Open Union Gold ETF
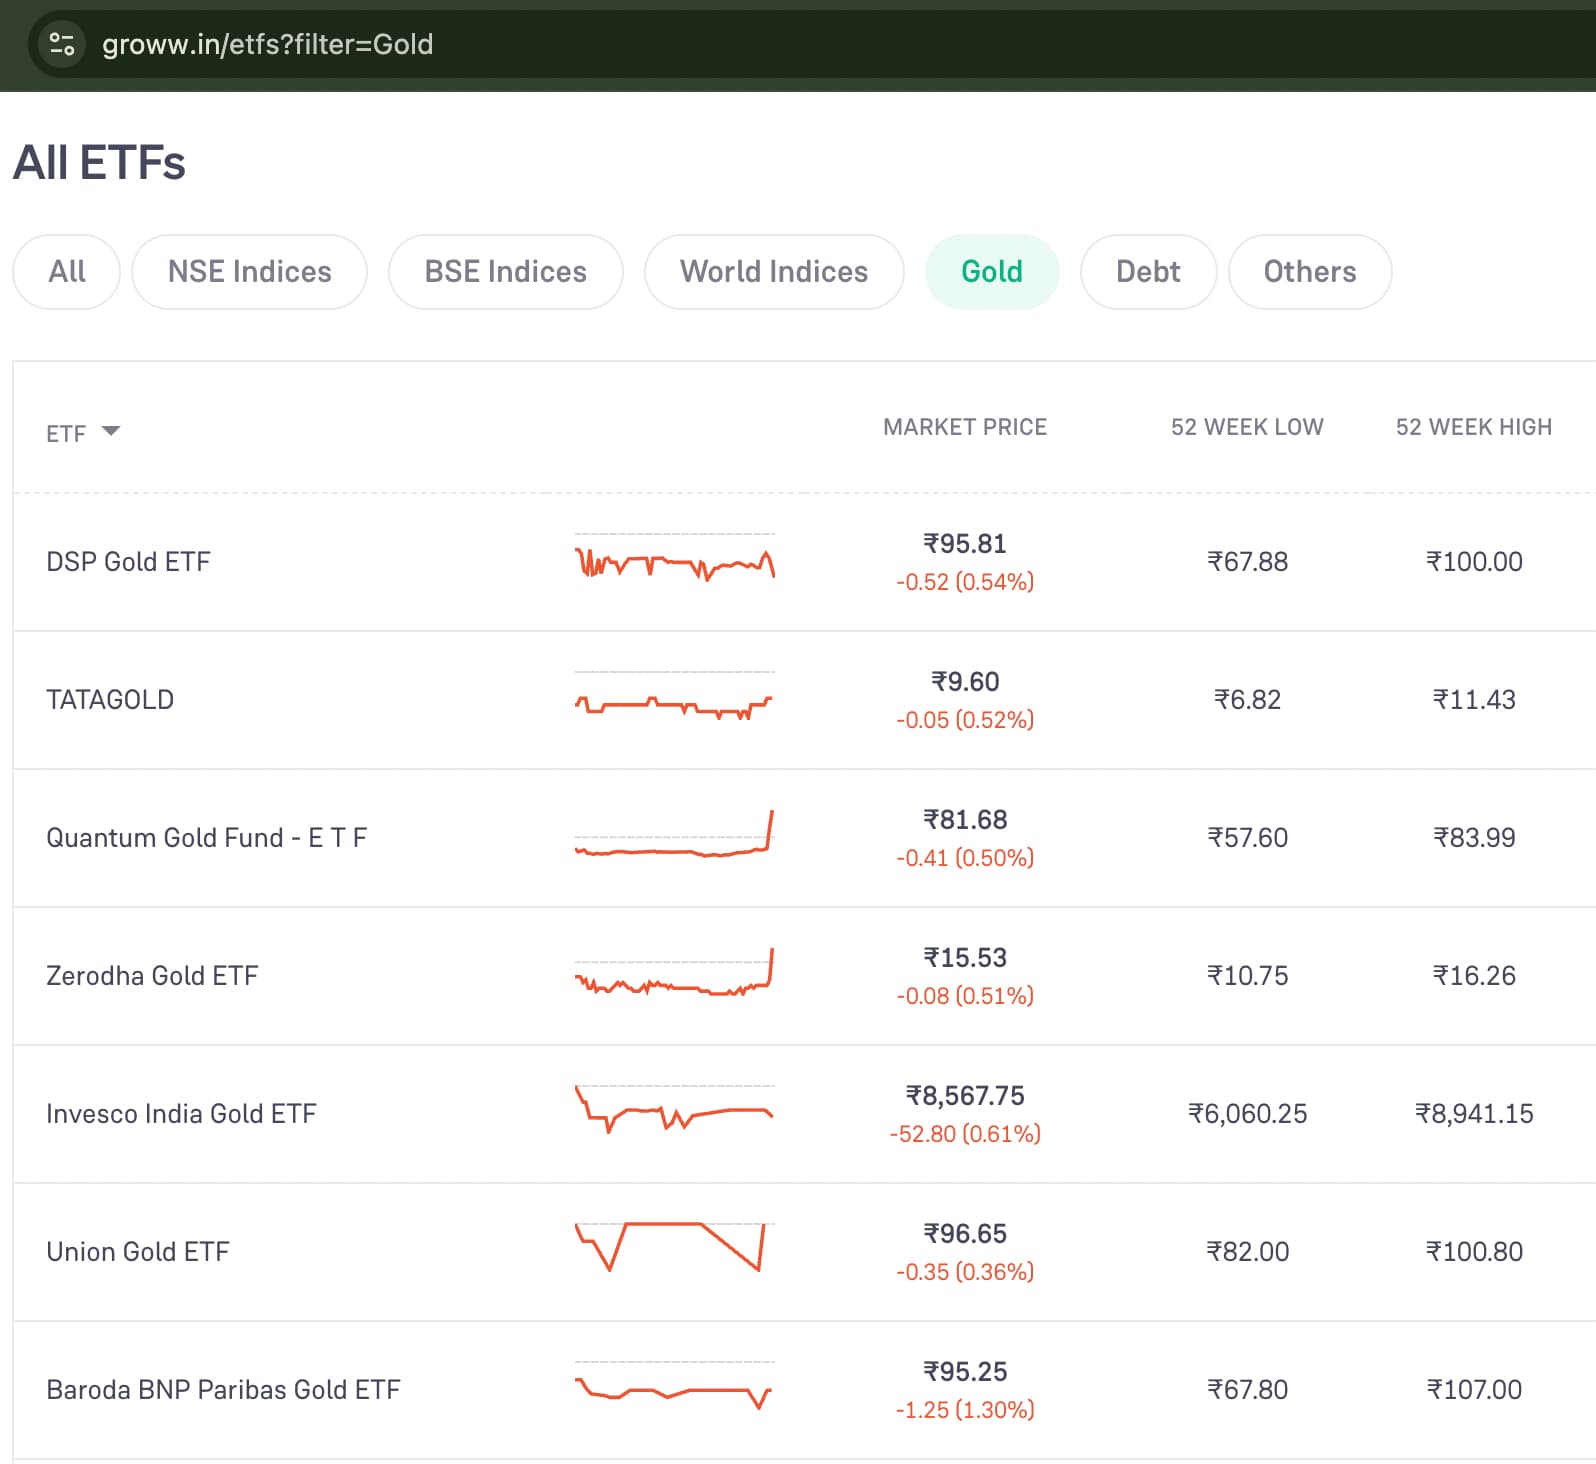Image resolution: width=1596 pixels, height=1464 pixels. [138, 1252]
